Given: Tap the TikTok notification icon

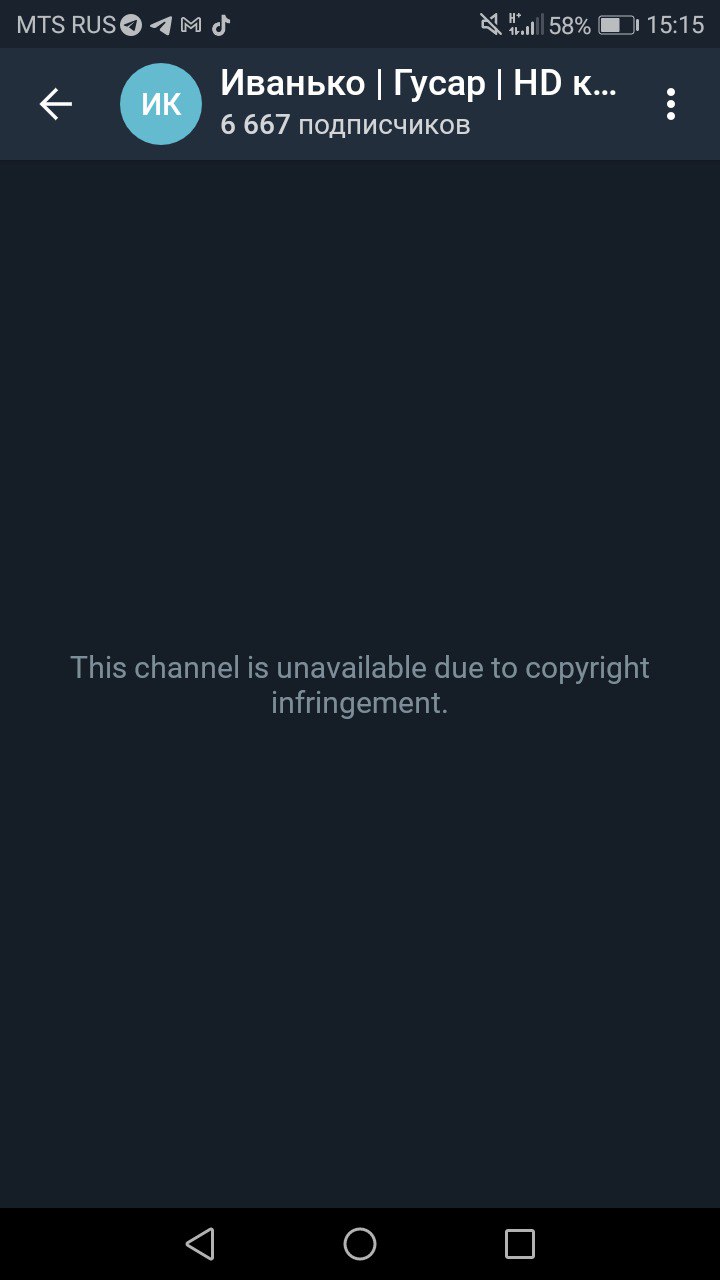Looking at the screenshot, I should pos(221,26).
